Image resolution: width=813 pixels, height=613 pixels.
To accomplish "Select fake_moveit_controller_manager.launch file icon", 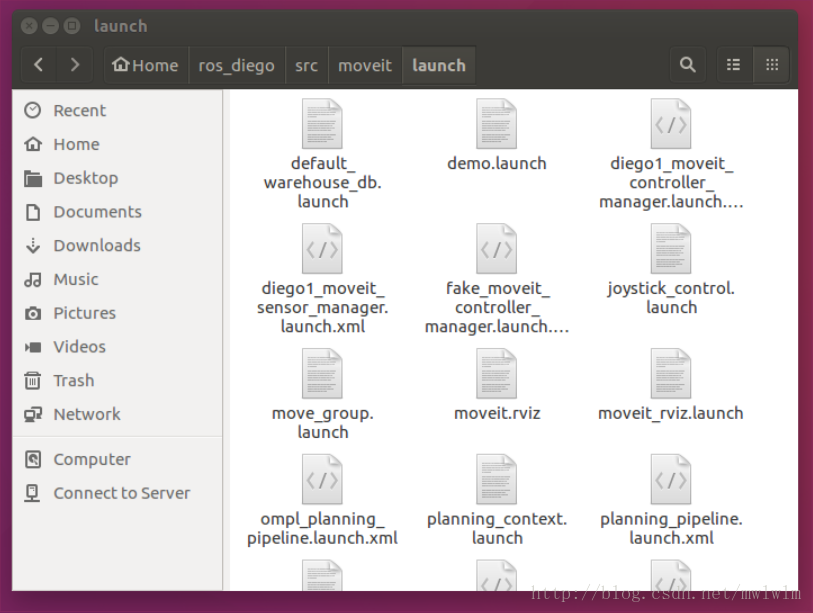I will [497, 248].
